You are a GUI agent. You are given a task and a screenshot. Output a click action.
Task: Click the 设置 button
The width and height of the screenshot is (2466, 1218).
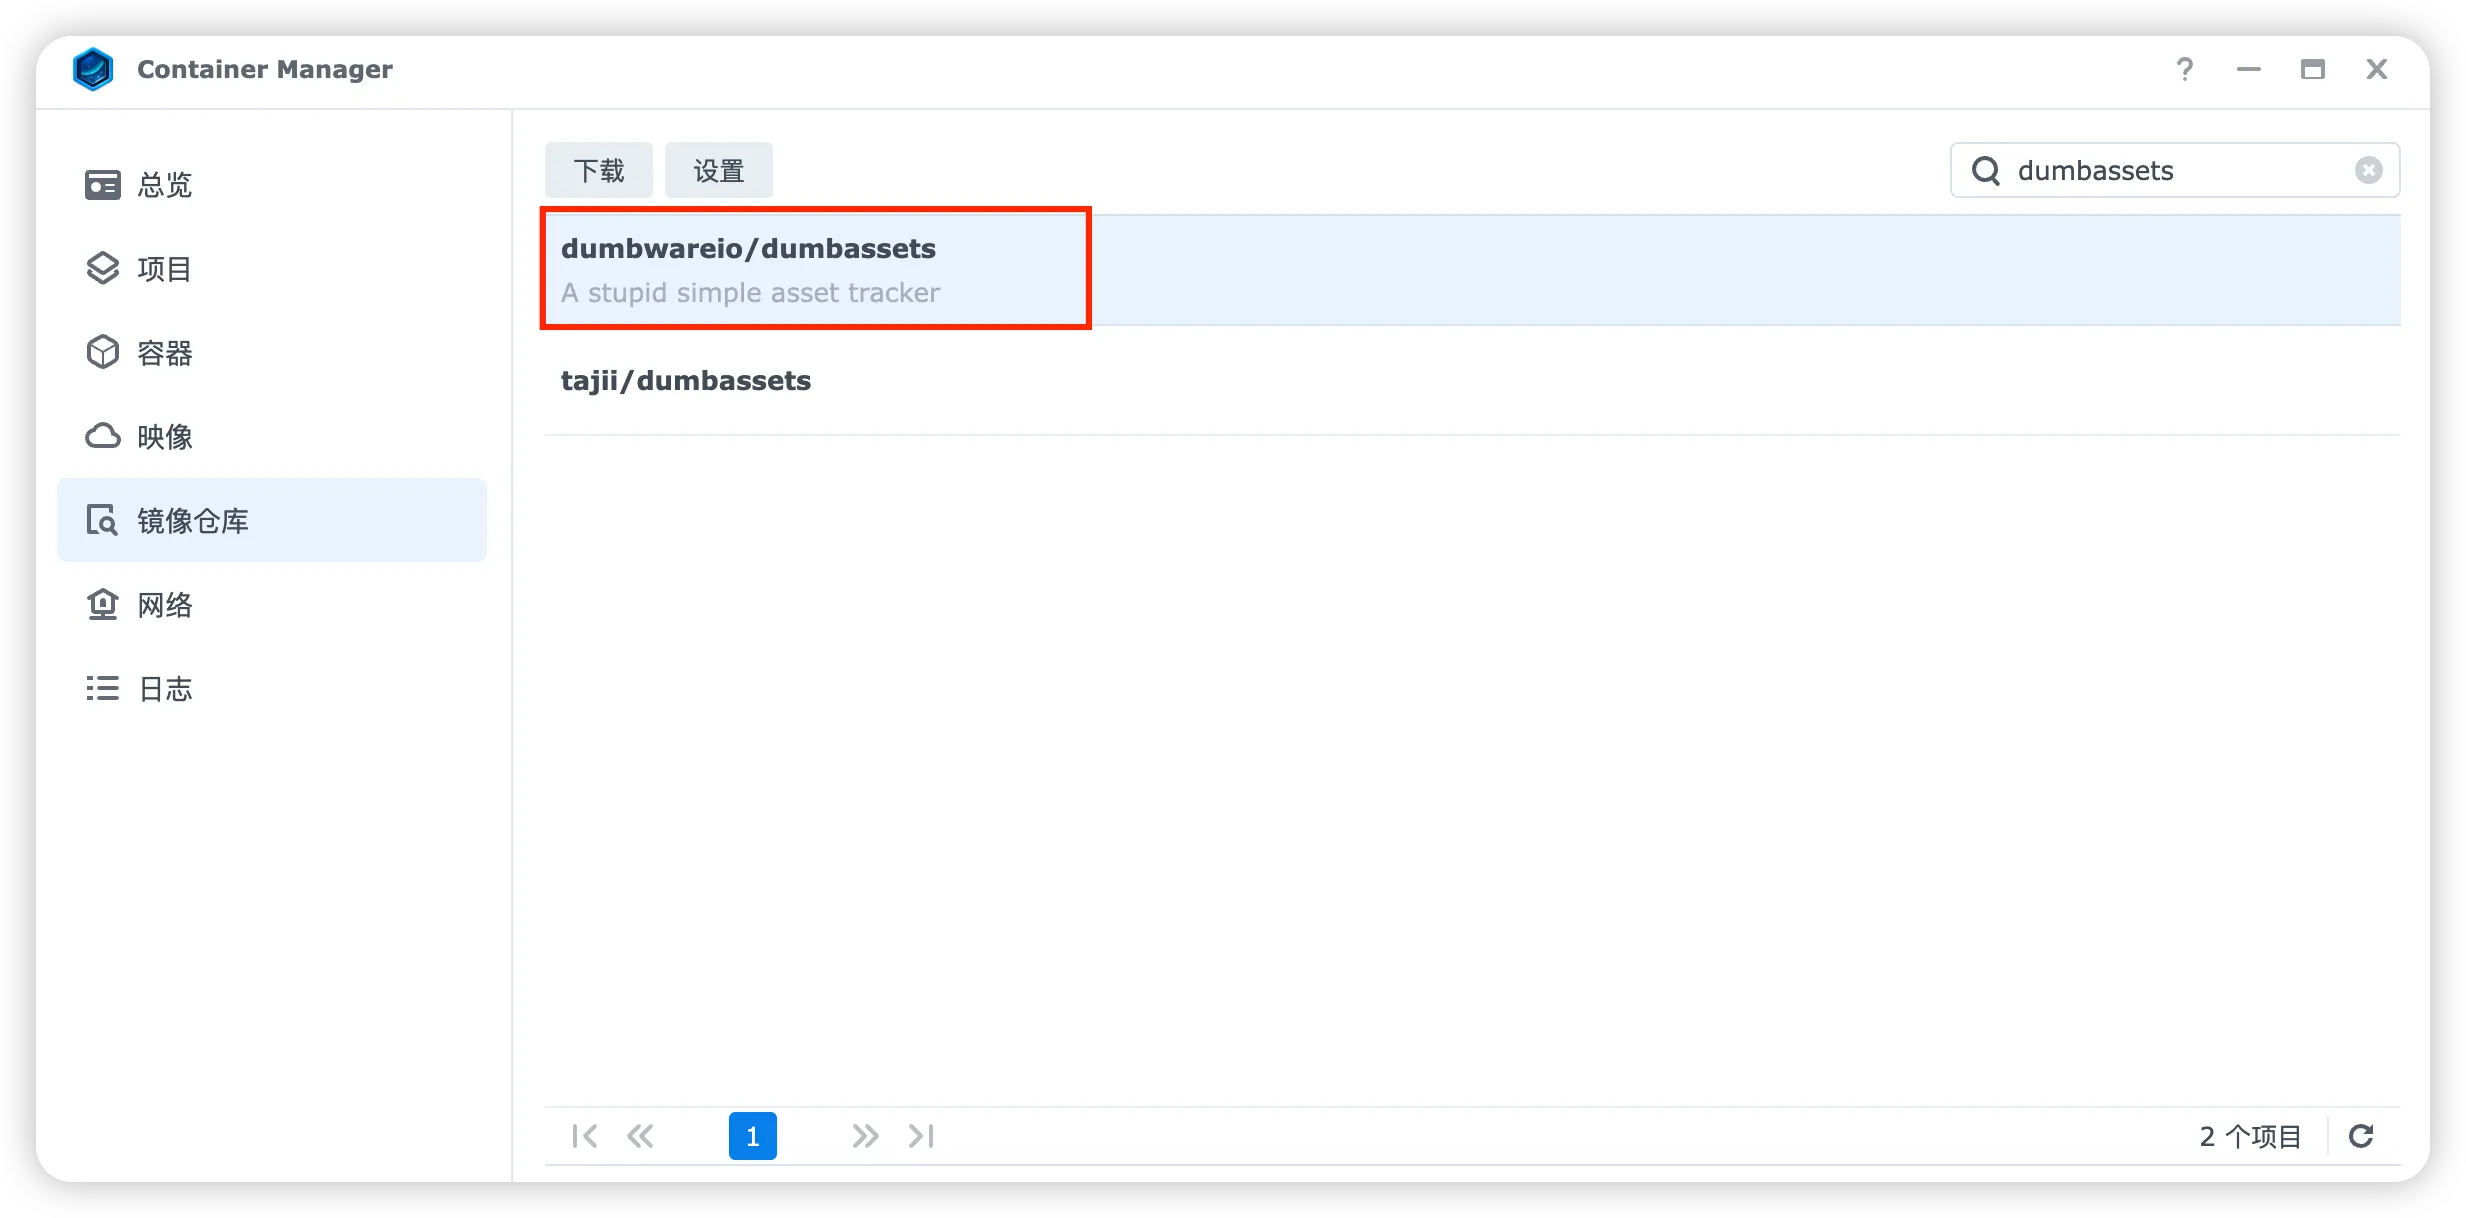tap(719, 171)
